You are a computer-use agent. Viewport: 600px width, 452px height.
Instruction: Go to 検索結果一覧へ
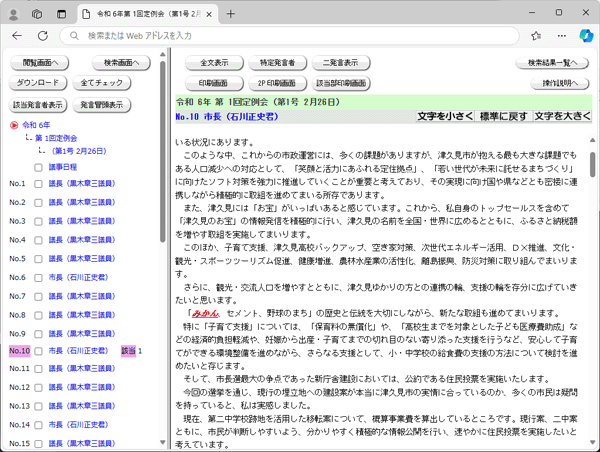coord(552,63)
